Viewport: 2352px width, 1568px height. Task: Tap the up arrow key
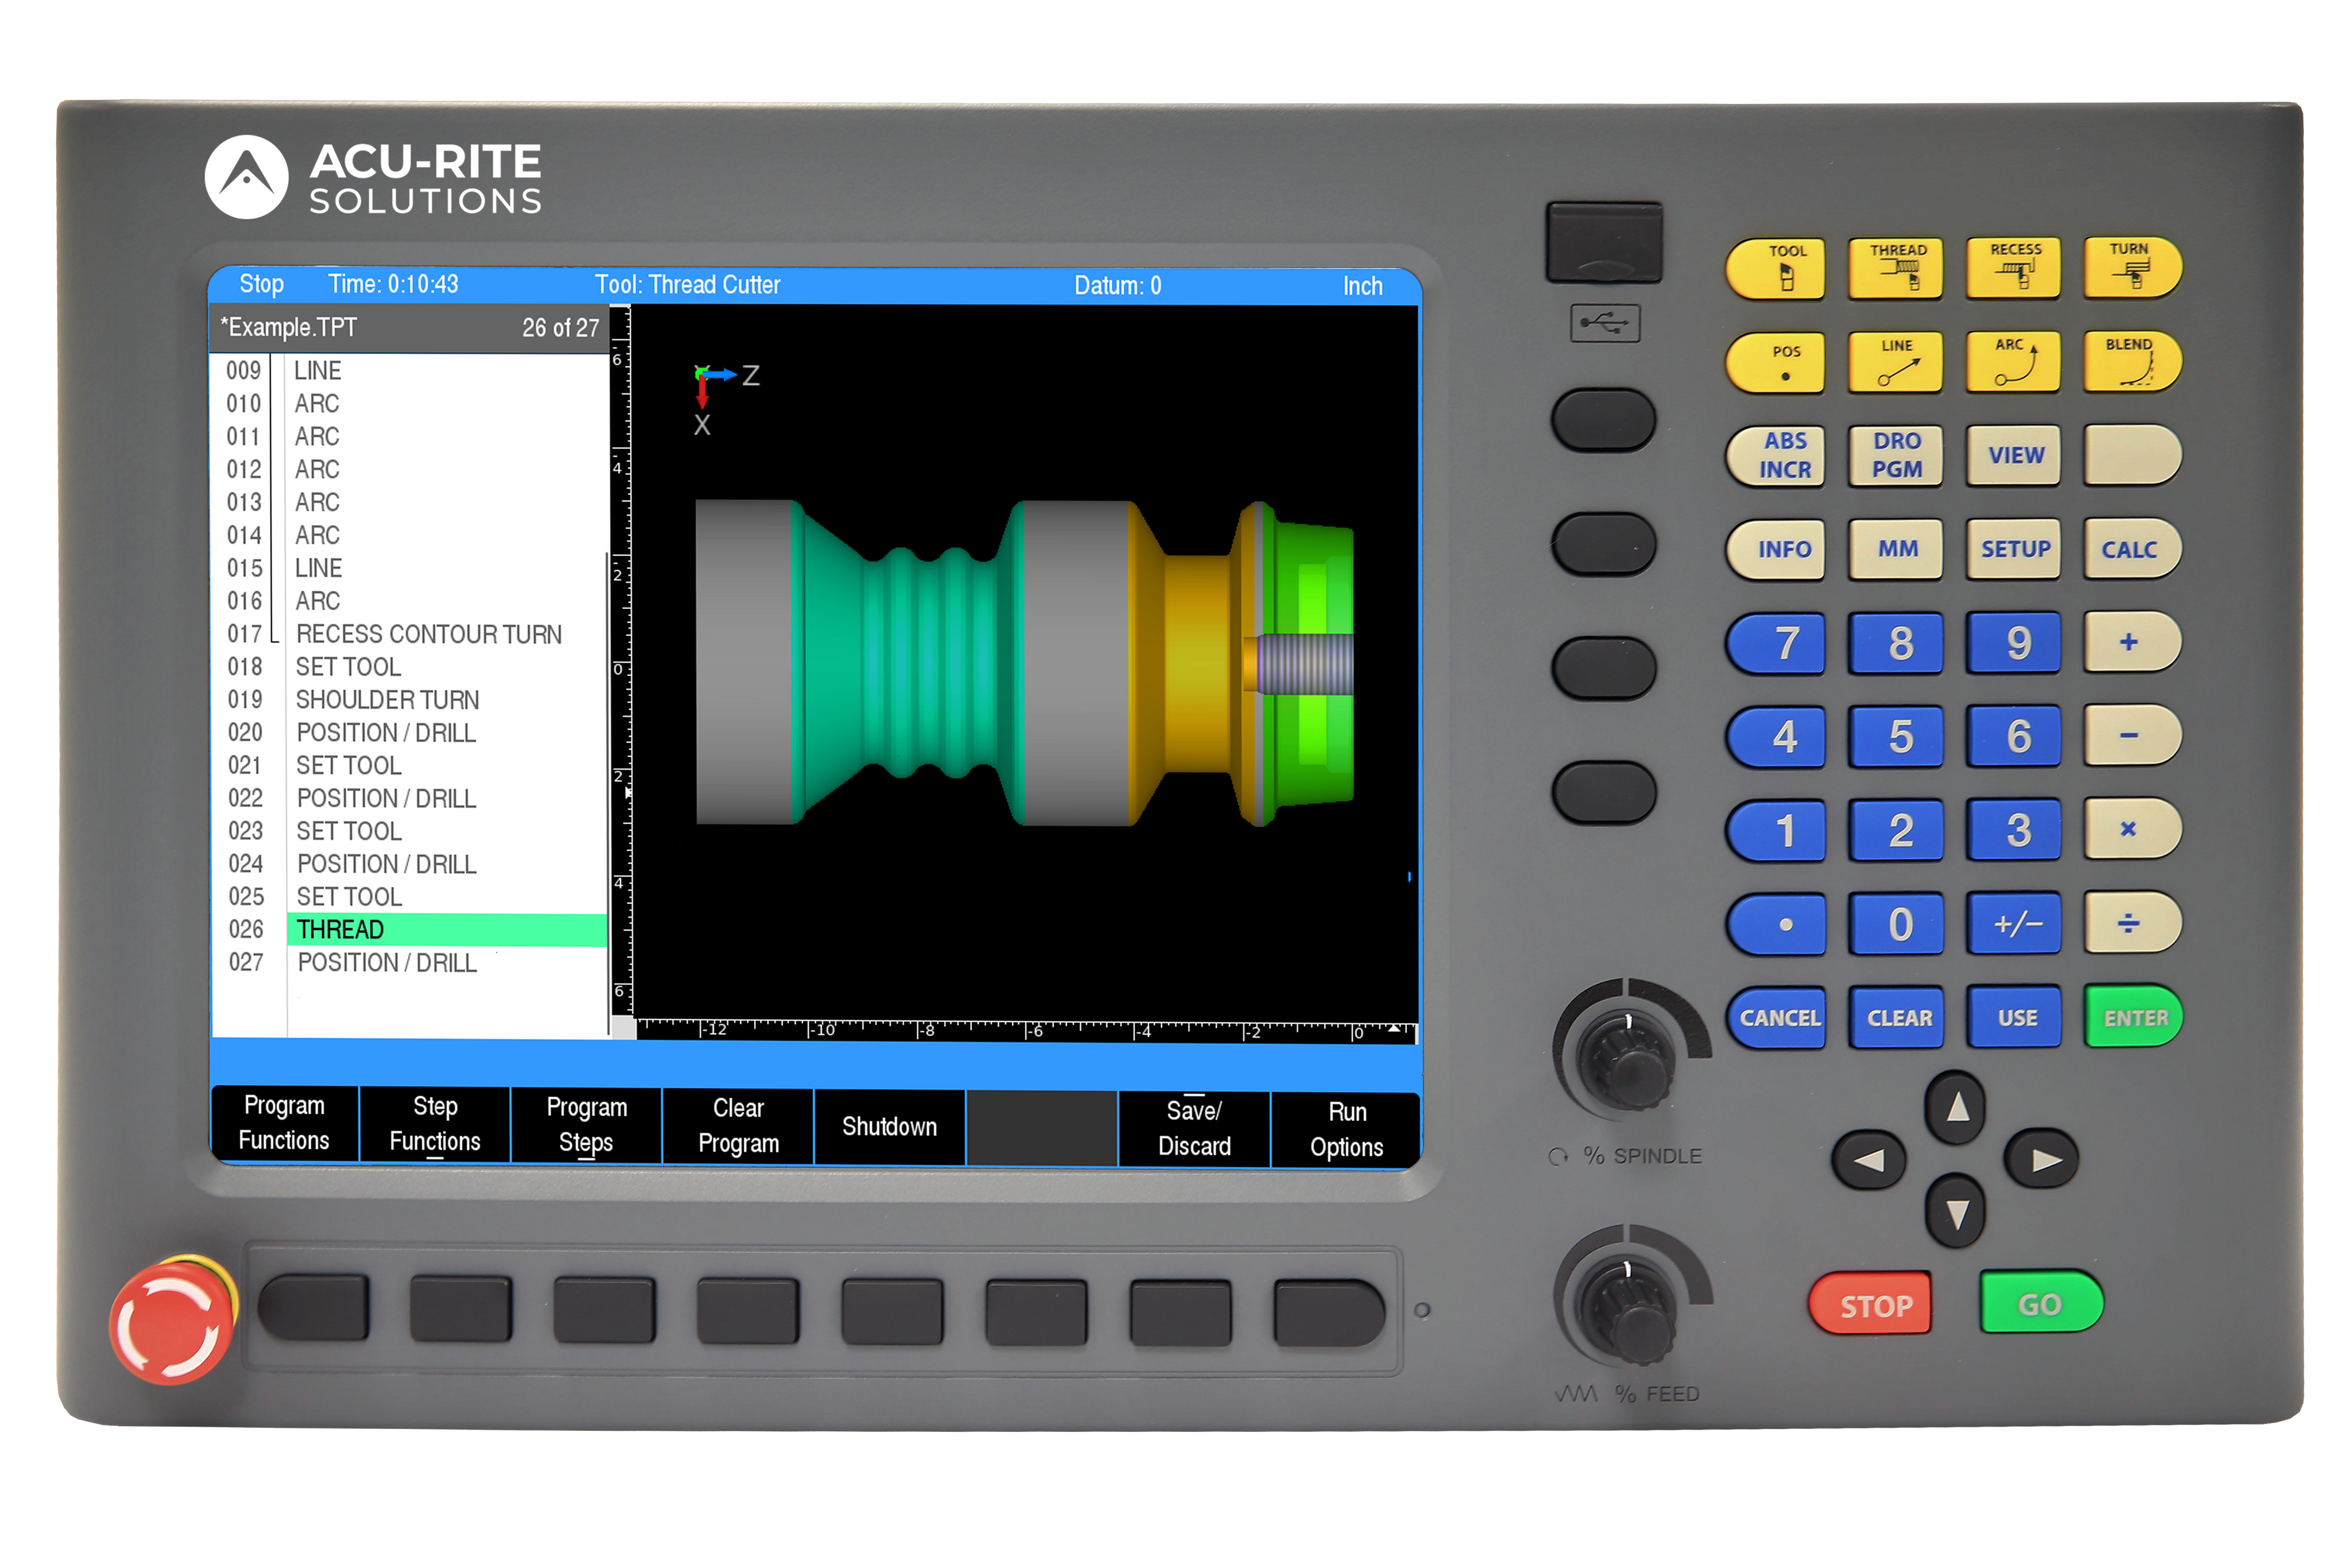point(1955,1107)
